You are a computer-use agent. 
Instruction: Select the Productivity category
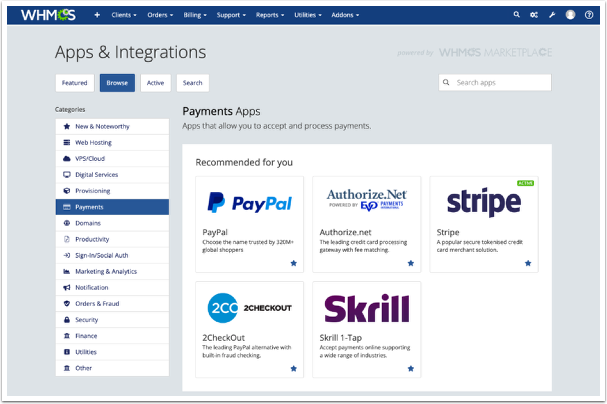112,239
